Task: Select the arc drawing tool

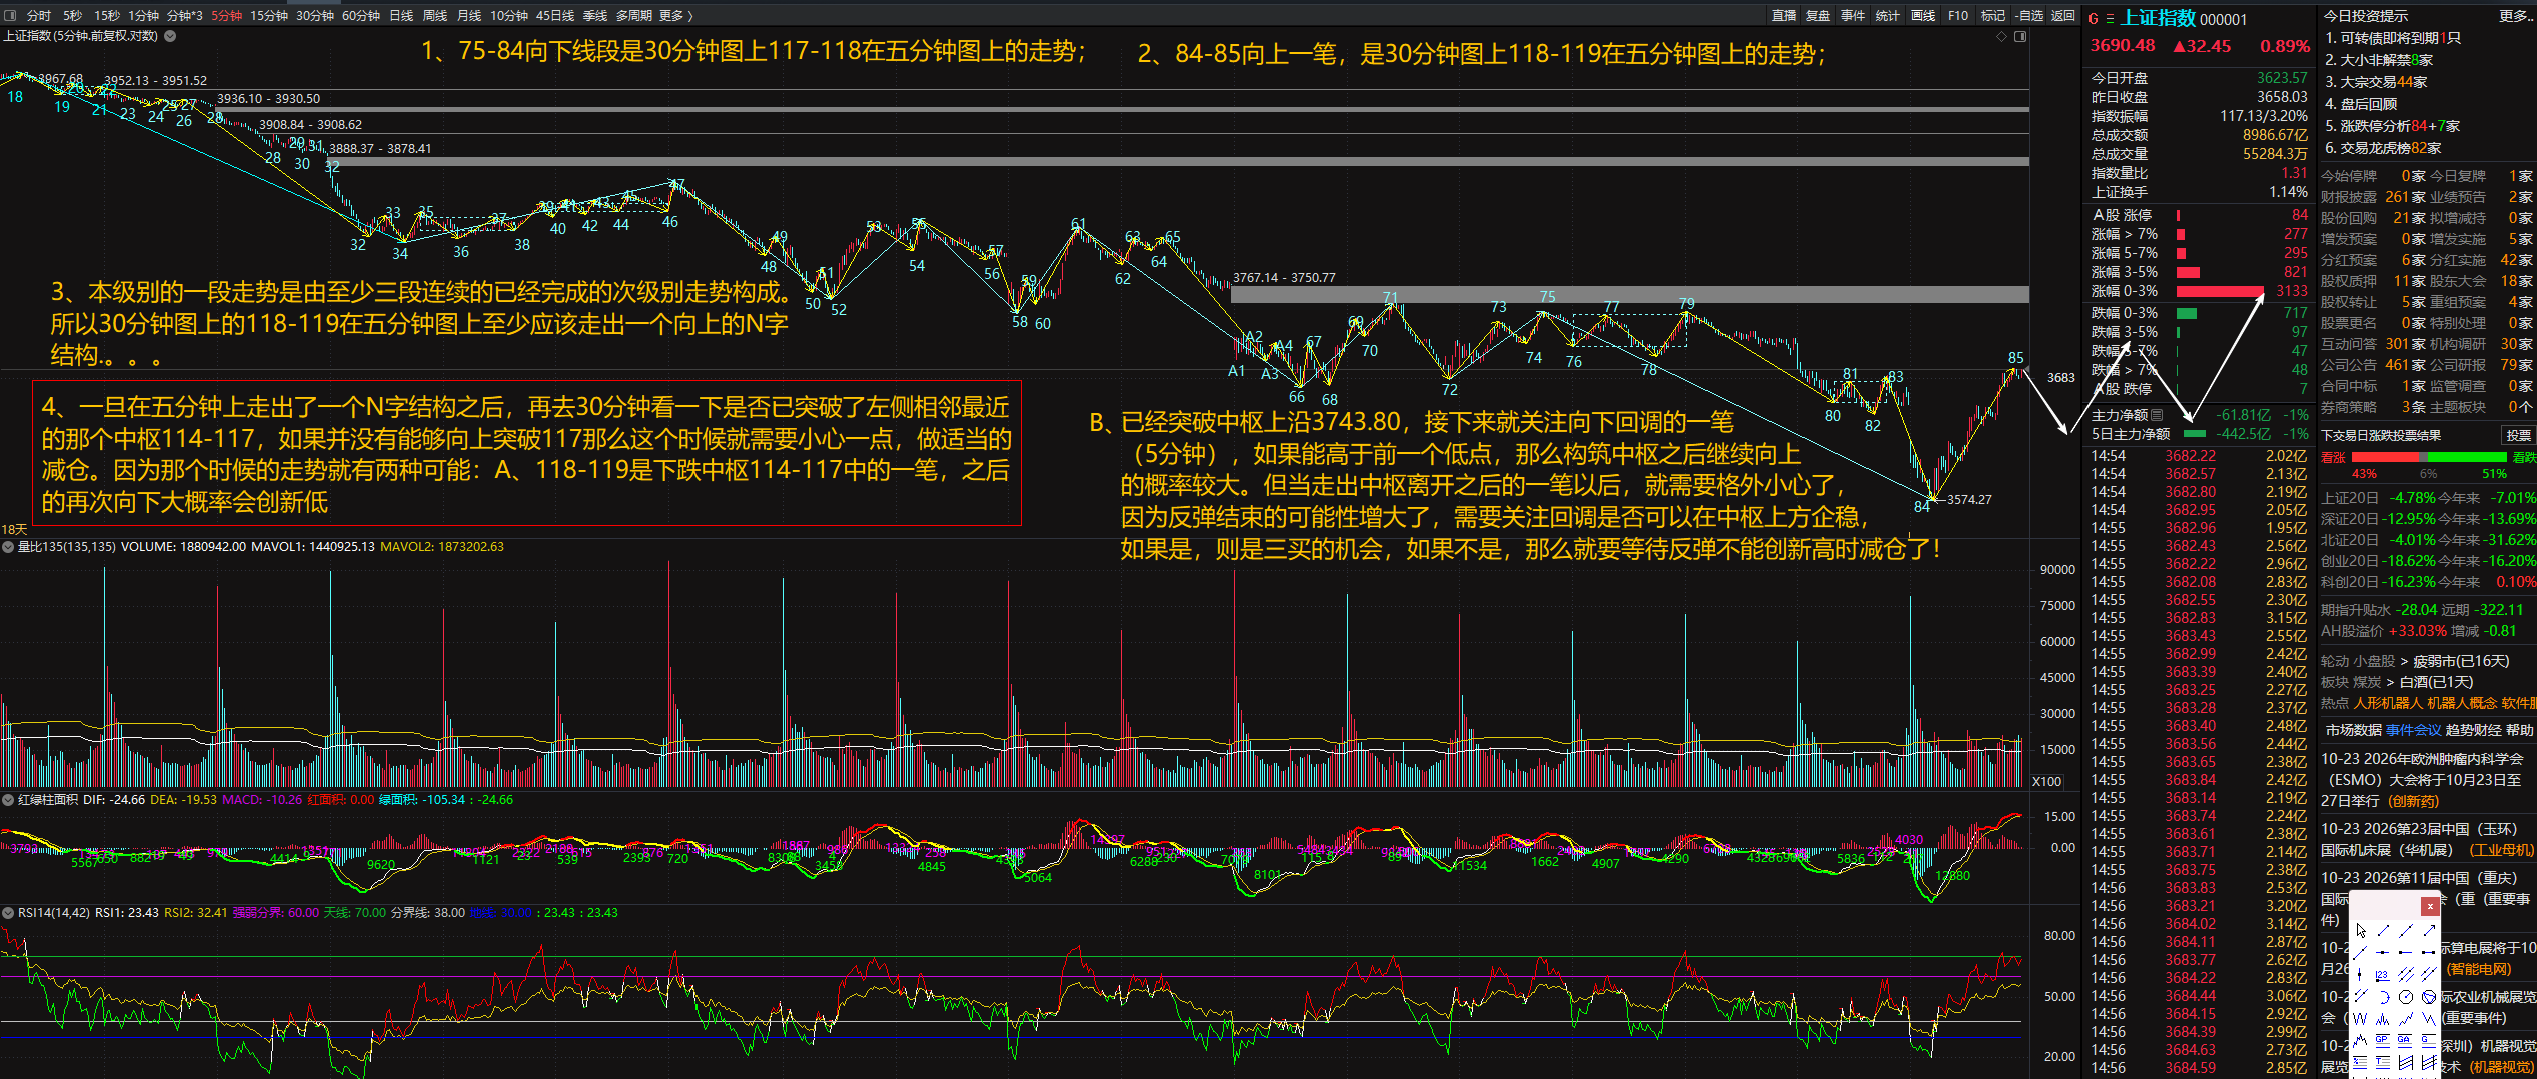Action: pos(2385,997)
